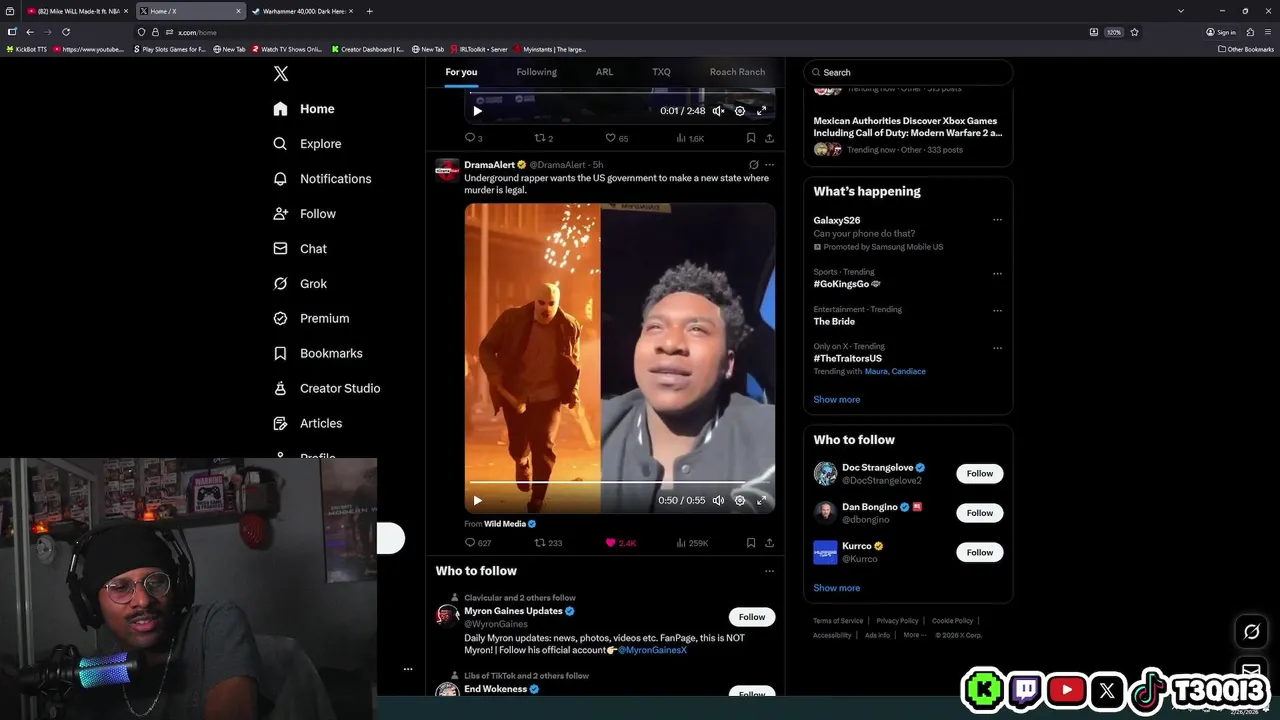Switch to the TXQ tab

[661, 72]
